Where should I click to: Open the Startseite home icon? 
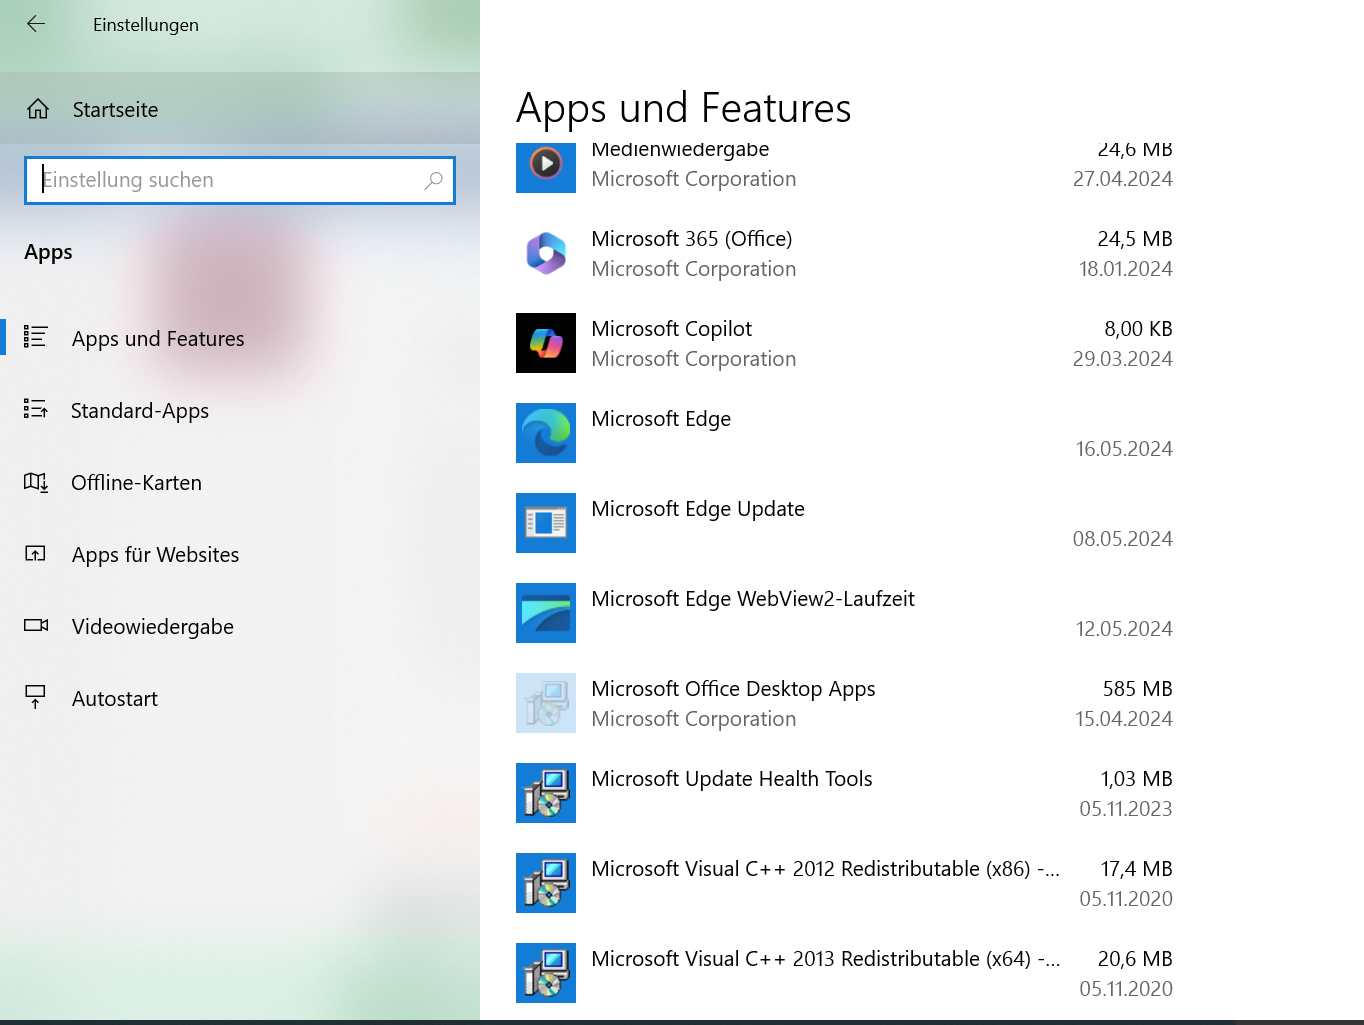pos(38,109)
